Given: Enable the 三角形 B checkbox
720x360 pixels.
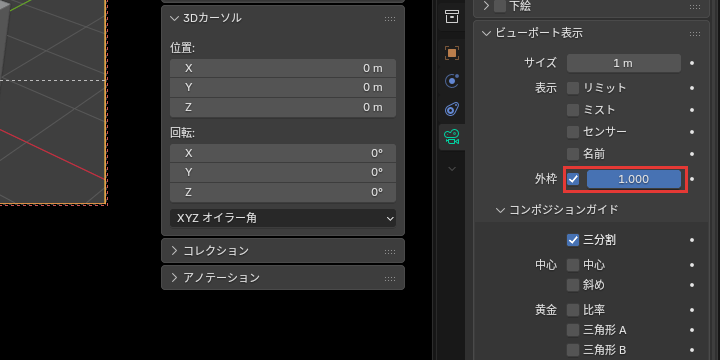Looking at the screenshot, I should pos(573,350).
